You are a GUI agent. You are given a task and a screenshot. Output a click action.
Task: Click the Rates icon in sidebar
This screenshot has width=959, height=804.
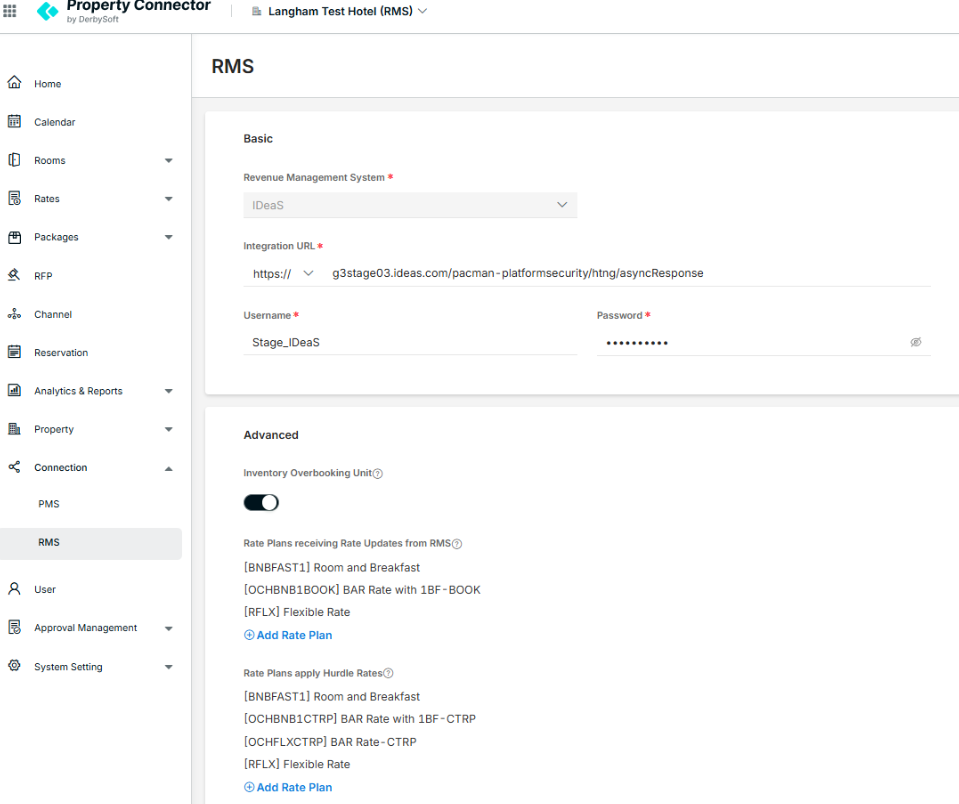pos(14,198)
